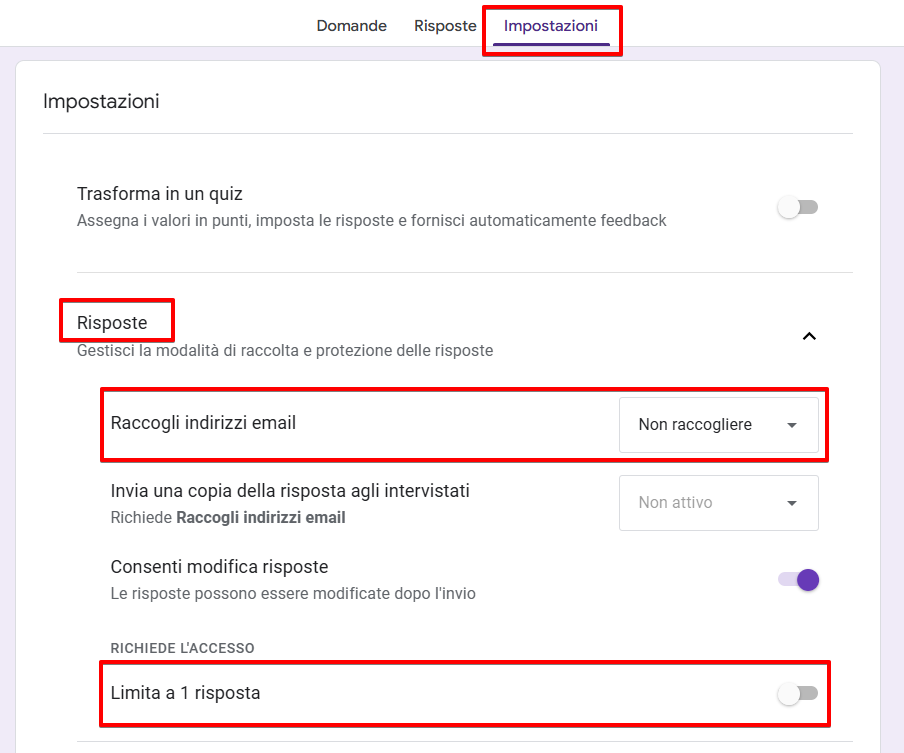904x753 pixels.
Task: Enable the Trasforma in un quiz switch
Action: tap(798, 207)
